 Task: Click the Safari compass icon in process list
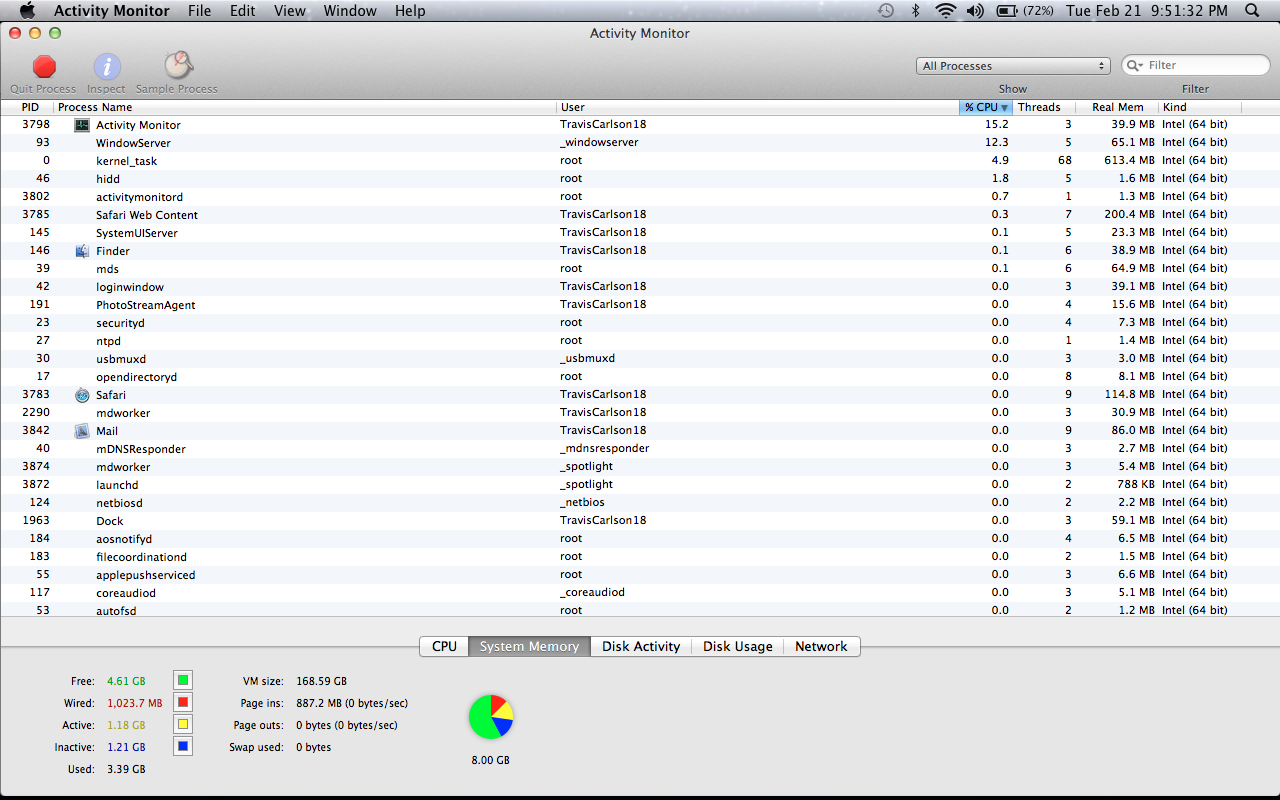(x=82, y=395)
